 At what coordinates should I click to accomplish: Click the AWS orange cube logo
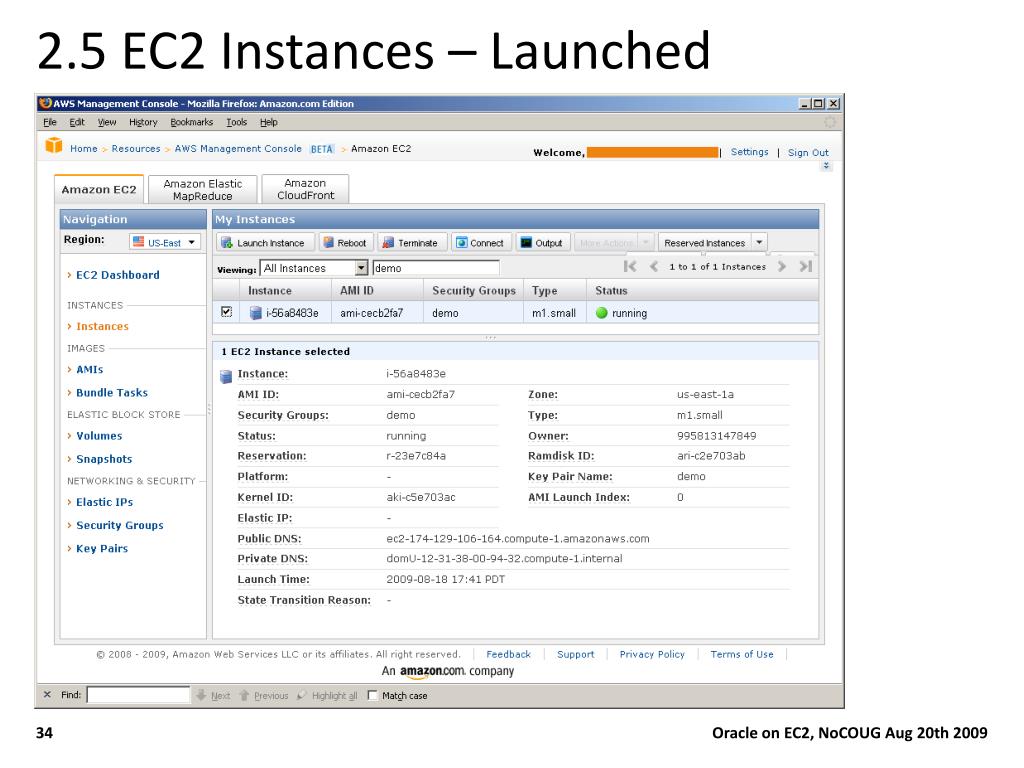pyautogui.click(x=54, y=145)
